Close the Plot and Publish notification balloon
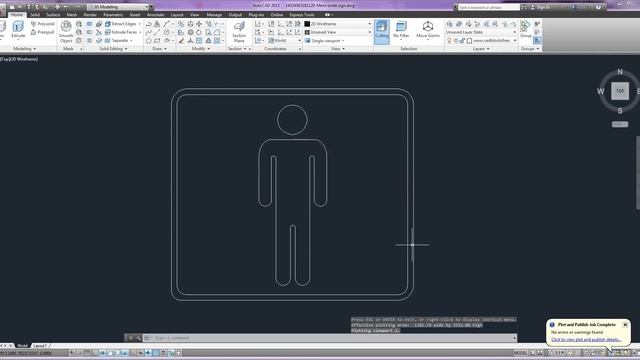Screen dimensions: 640x360 [x=625, y=324]
